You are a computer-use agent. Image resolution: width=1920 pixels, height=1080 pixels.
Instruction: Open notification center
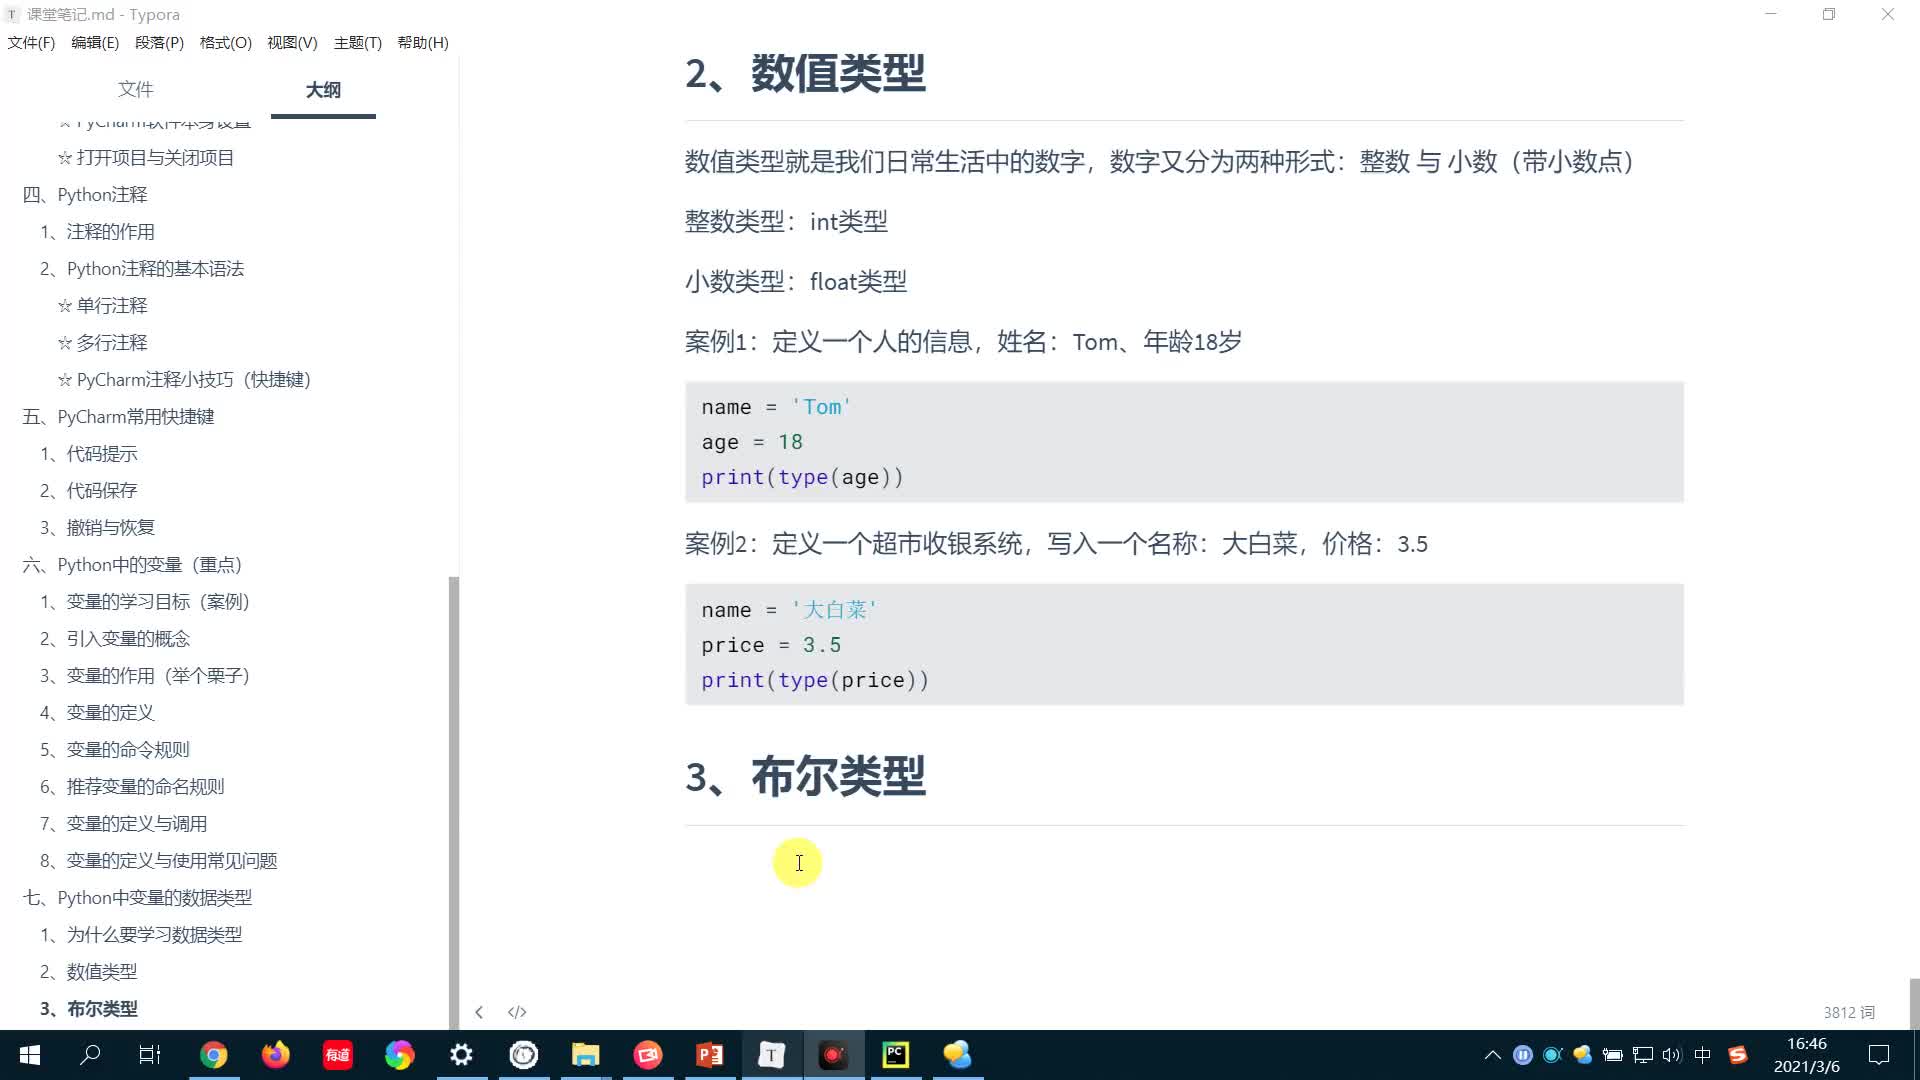(x=1879, y=1055)
